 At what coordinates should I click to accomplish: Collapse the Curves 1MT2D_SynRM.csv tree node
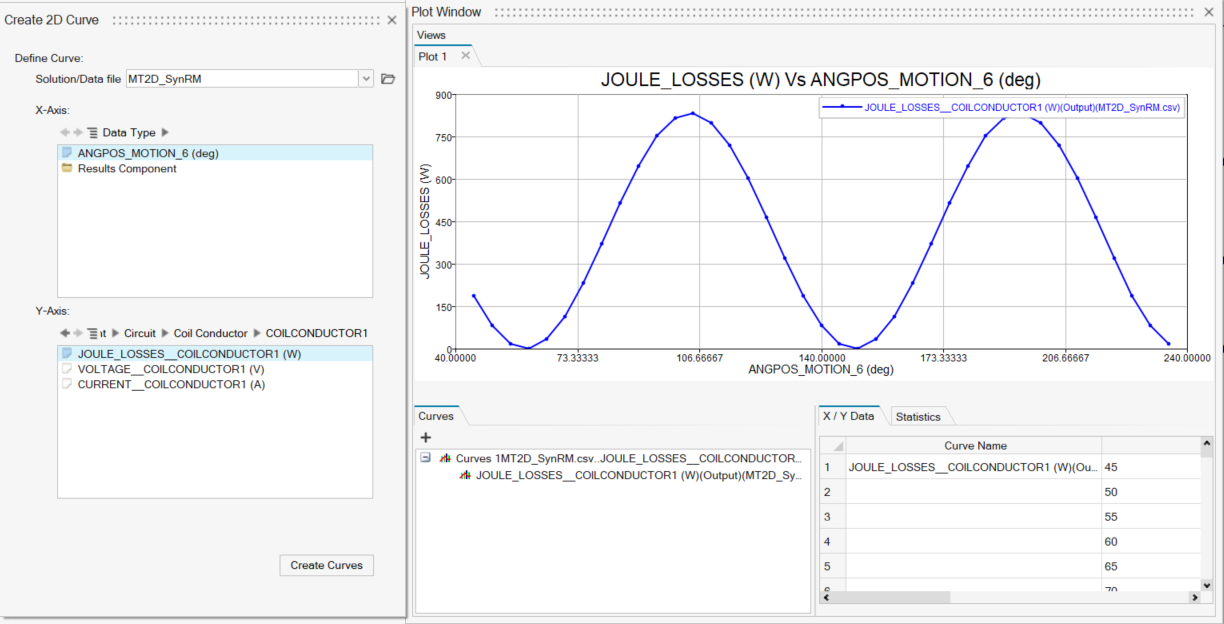click(426, 458)
